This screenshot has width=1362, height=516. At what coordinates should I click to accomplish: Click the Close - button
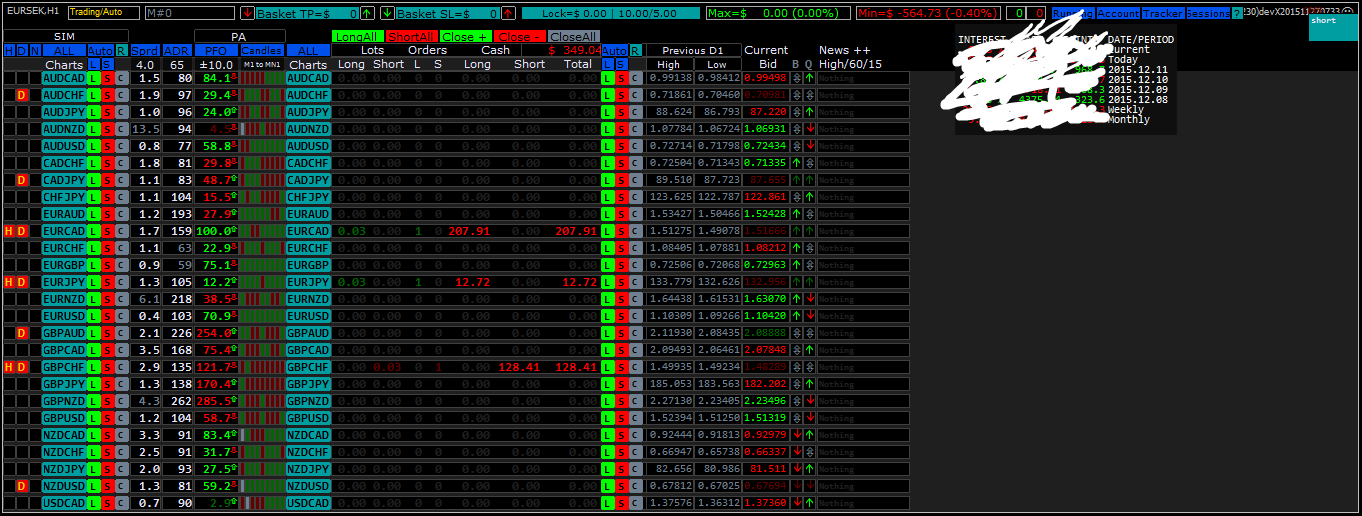[518, 36]
